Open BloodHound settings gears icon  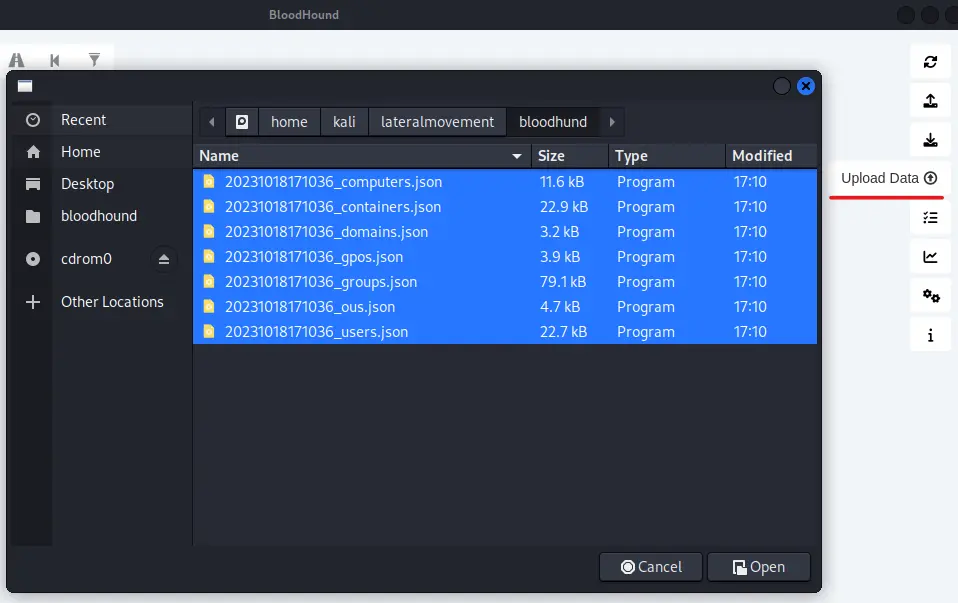click(x=930, y=296)
